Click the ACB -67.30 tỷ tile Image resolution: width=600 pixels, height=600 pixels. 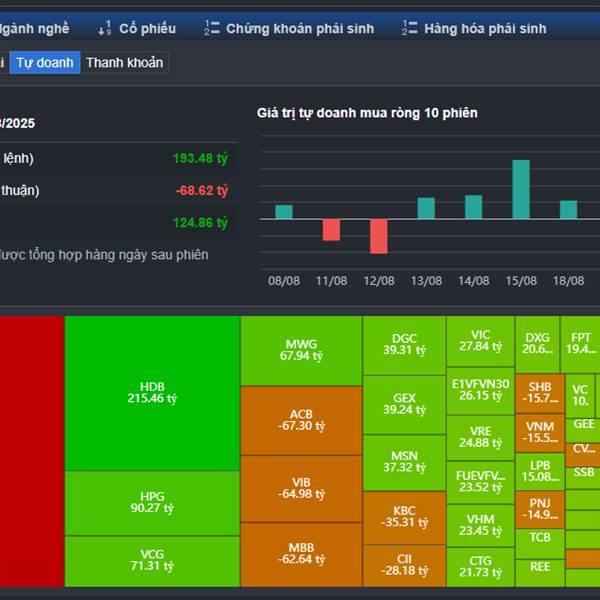tap(302, 421)
